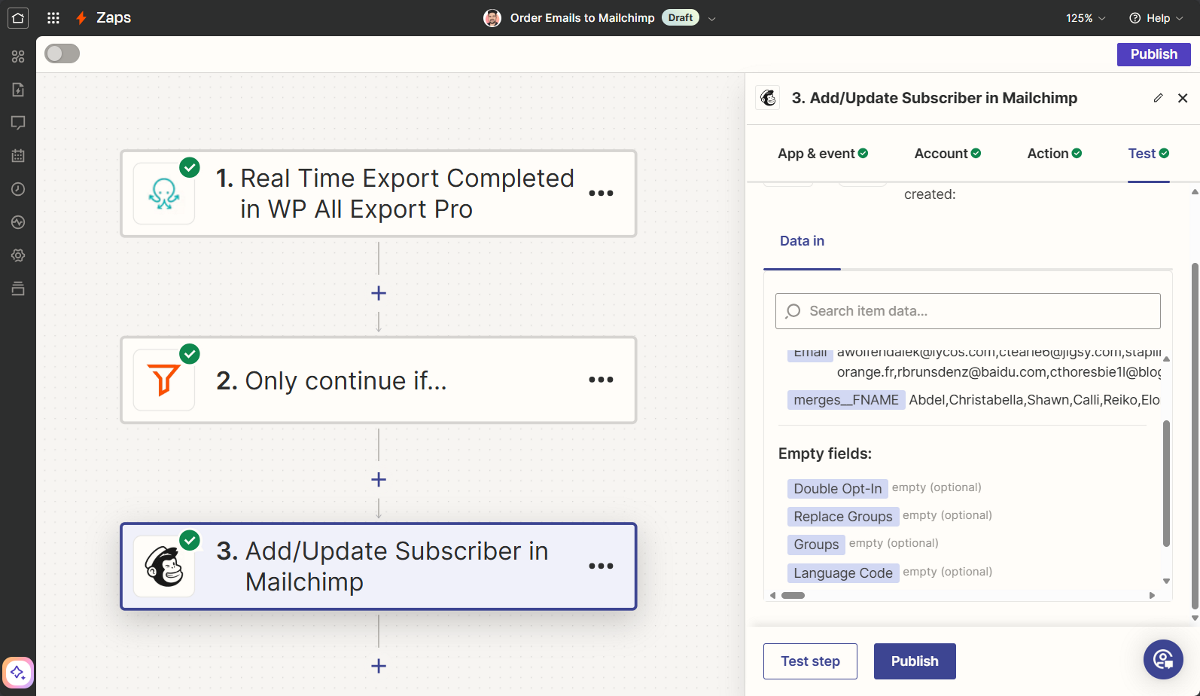Click the Draft status badge
The image size is (1200, 696).
(x=681, y=18)
